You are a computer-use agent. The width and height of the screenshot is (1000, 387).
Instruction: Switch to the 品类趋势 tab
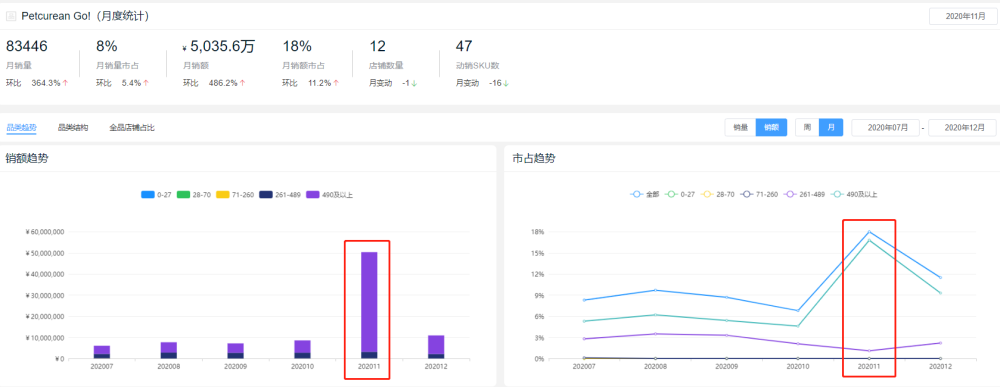[x=21, y=128]
